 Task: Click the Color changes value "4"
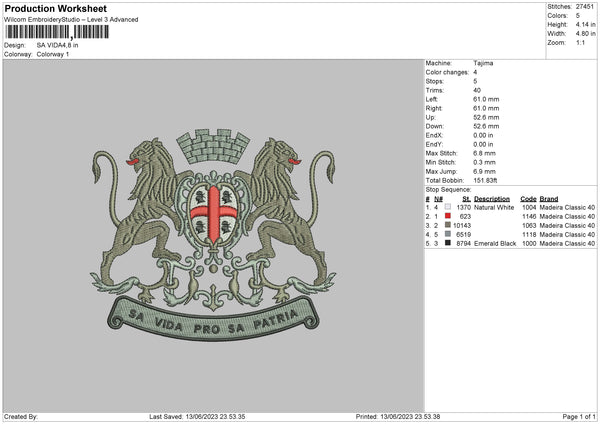[x=475, y=72]
